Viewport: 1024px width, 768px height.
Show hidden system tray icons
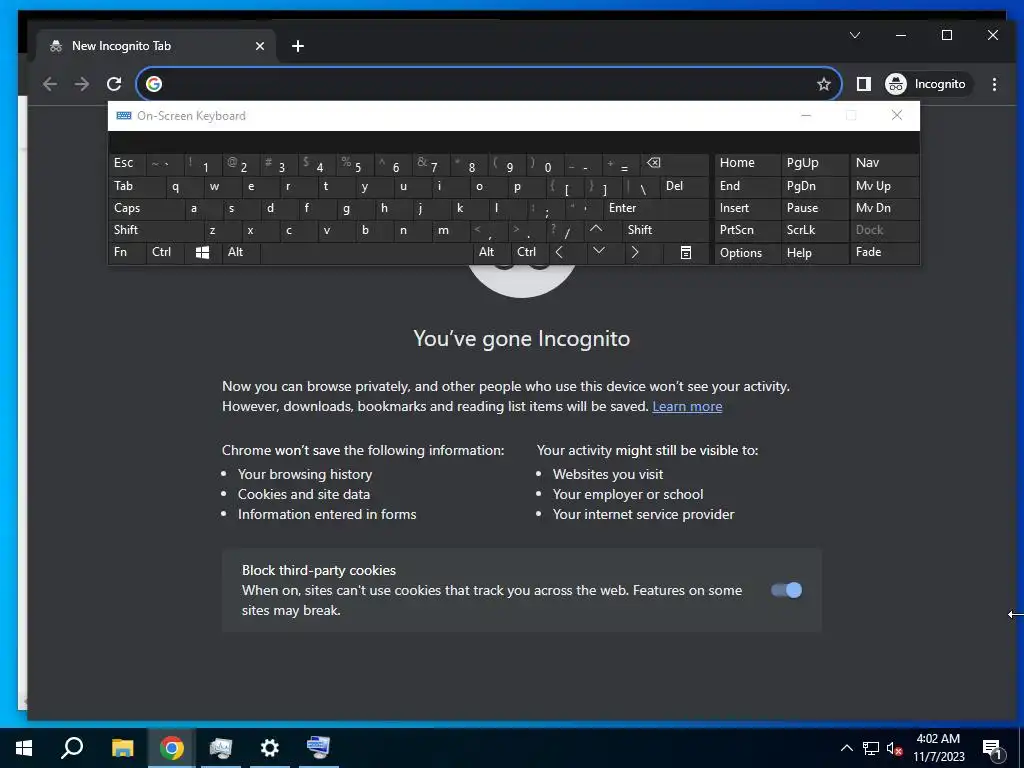(846, 748)
